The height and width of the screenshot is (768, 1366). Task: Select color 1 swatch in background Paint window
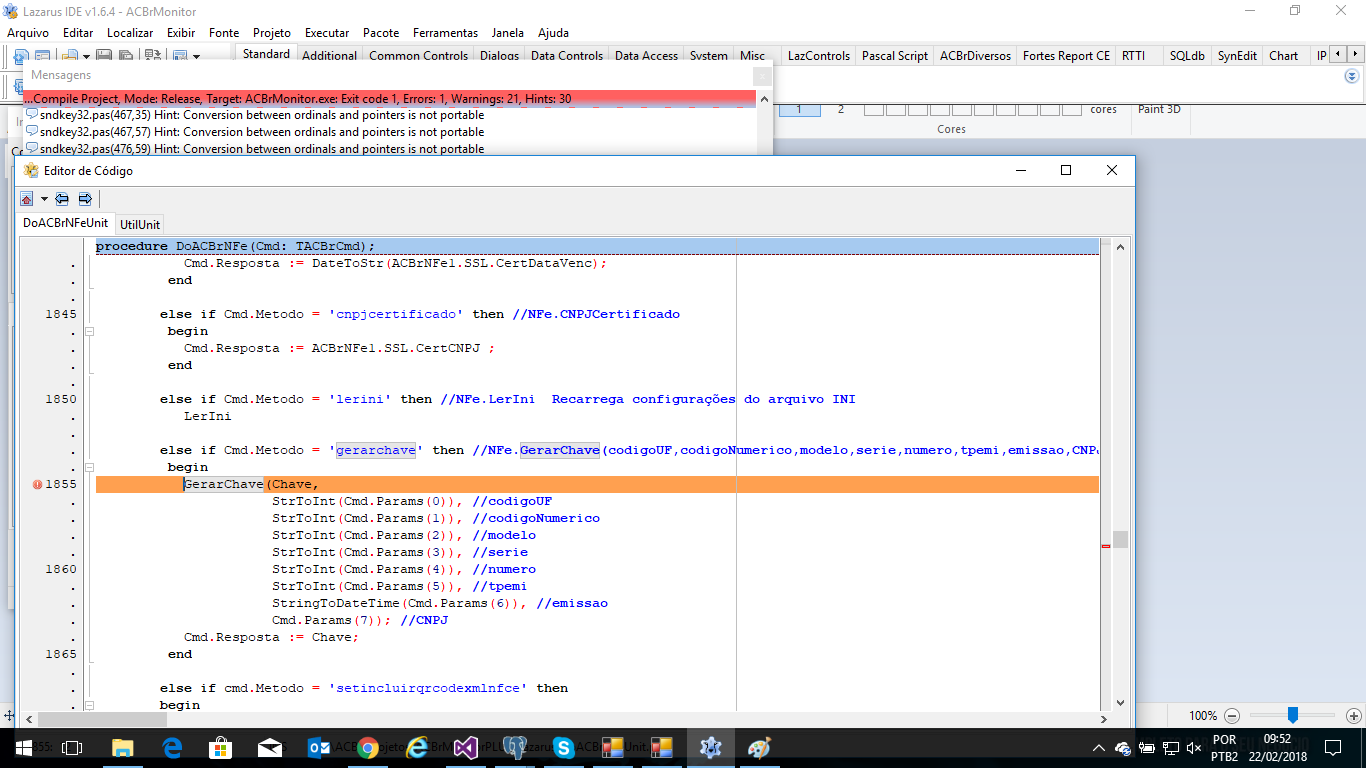[800, 109]
